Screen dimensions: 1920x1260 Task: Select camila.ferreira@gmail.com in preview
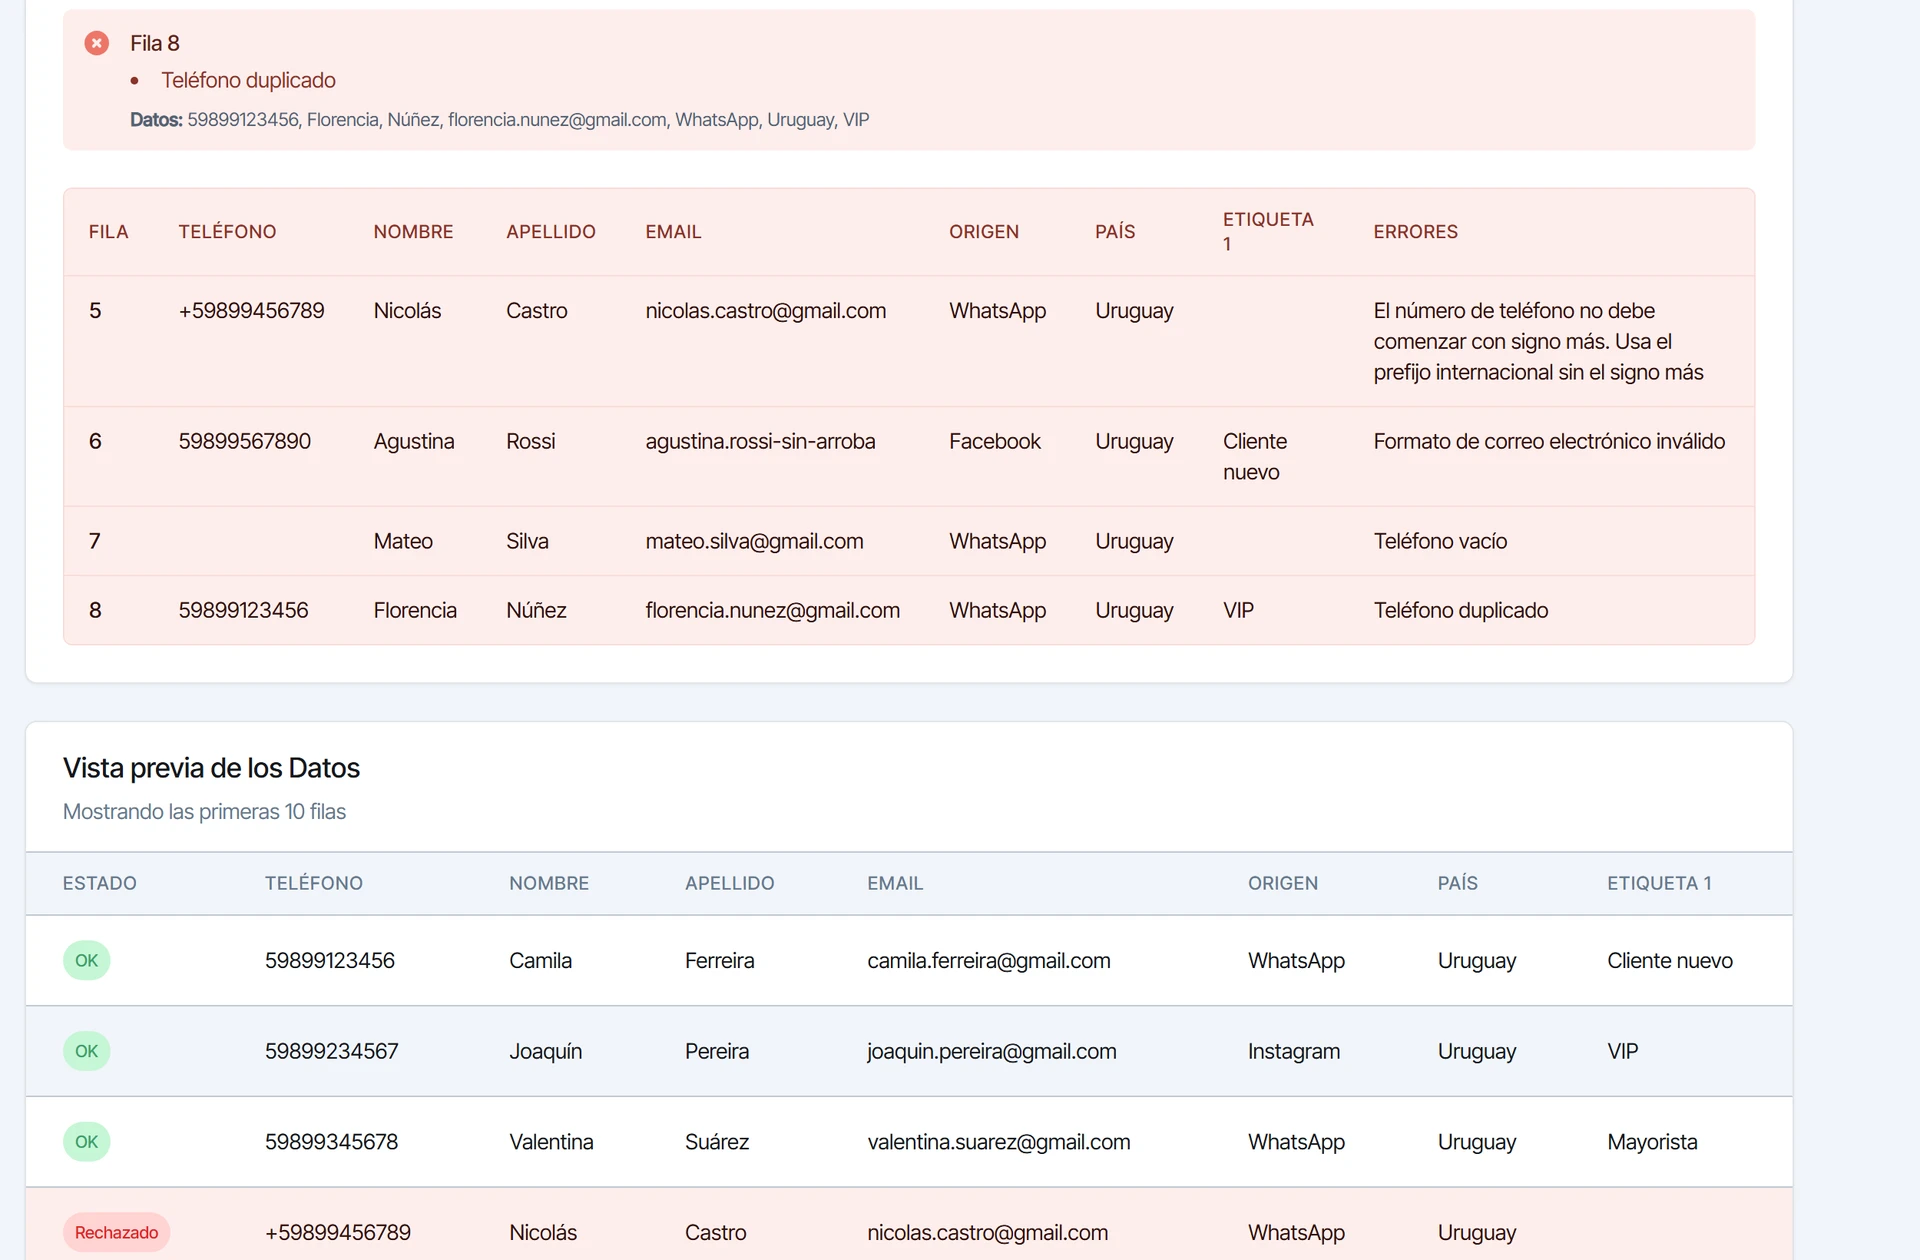pyautogui.click(x=988, y=961)
